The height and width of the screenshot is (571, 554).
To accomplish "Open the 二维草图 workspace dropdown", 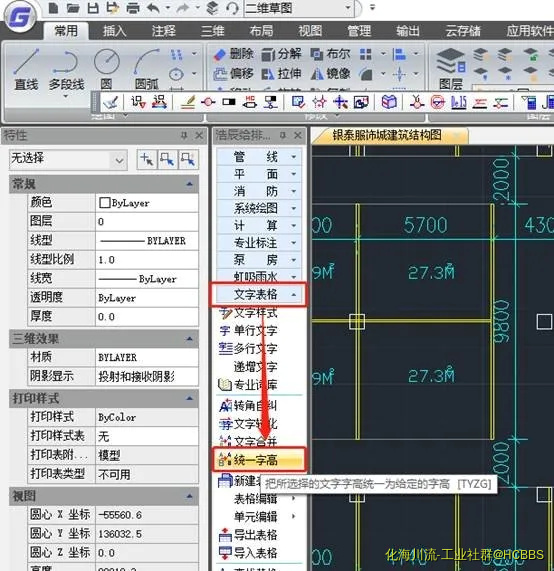I will (x=348, y=8).
